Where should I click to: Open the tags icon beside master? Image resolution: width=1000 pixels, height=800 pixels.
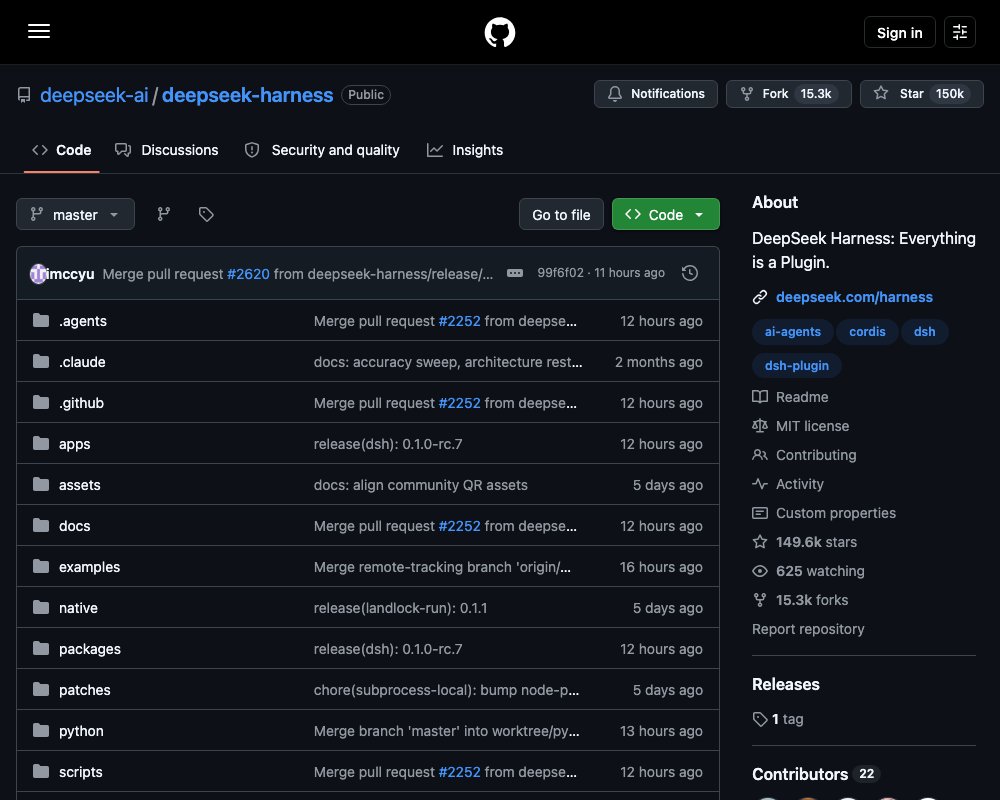[206, 214]
